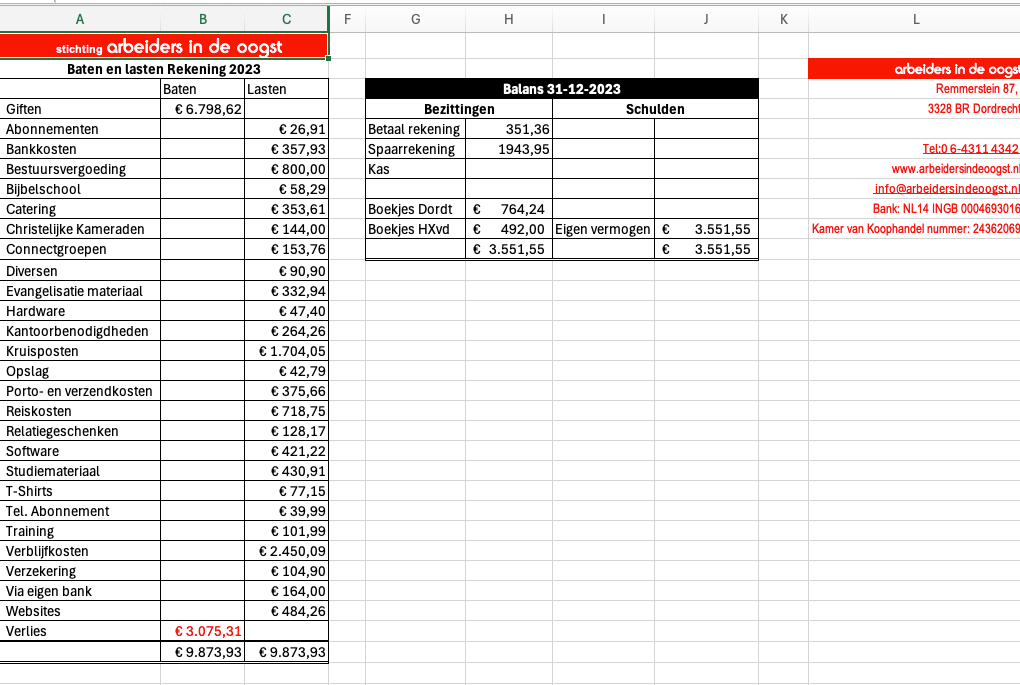Click the 'Giften' row label
Screen dimensions: 1020x685
[x=23, y=109]
